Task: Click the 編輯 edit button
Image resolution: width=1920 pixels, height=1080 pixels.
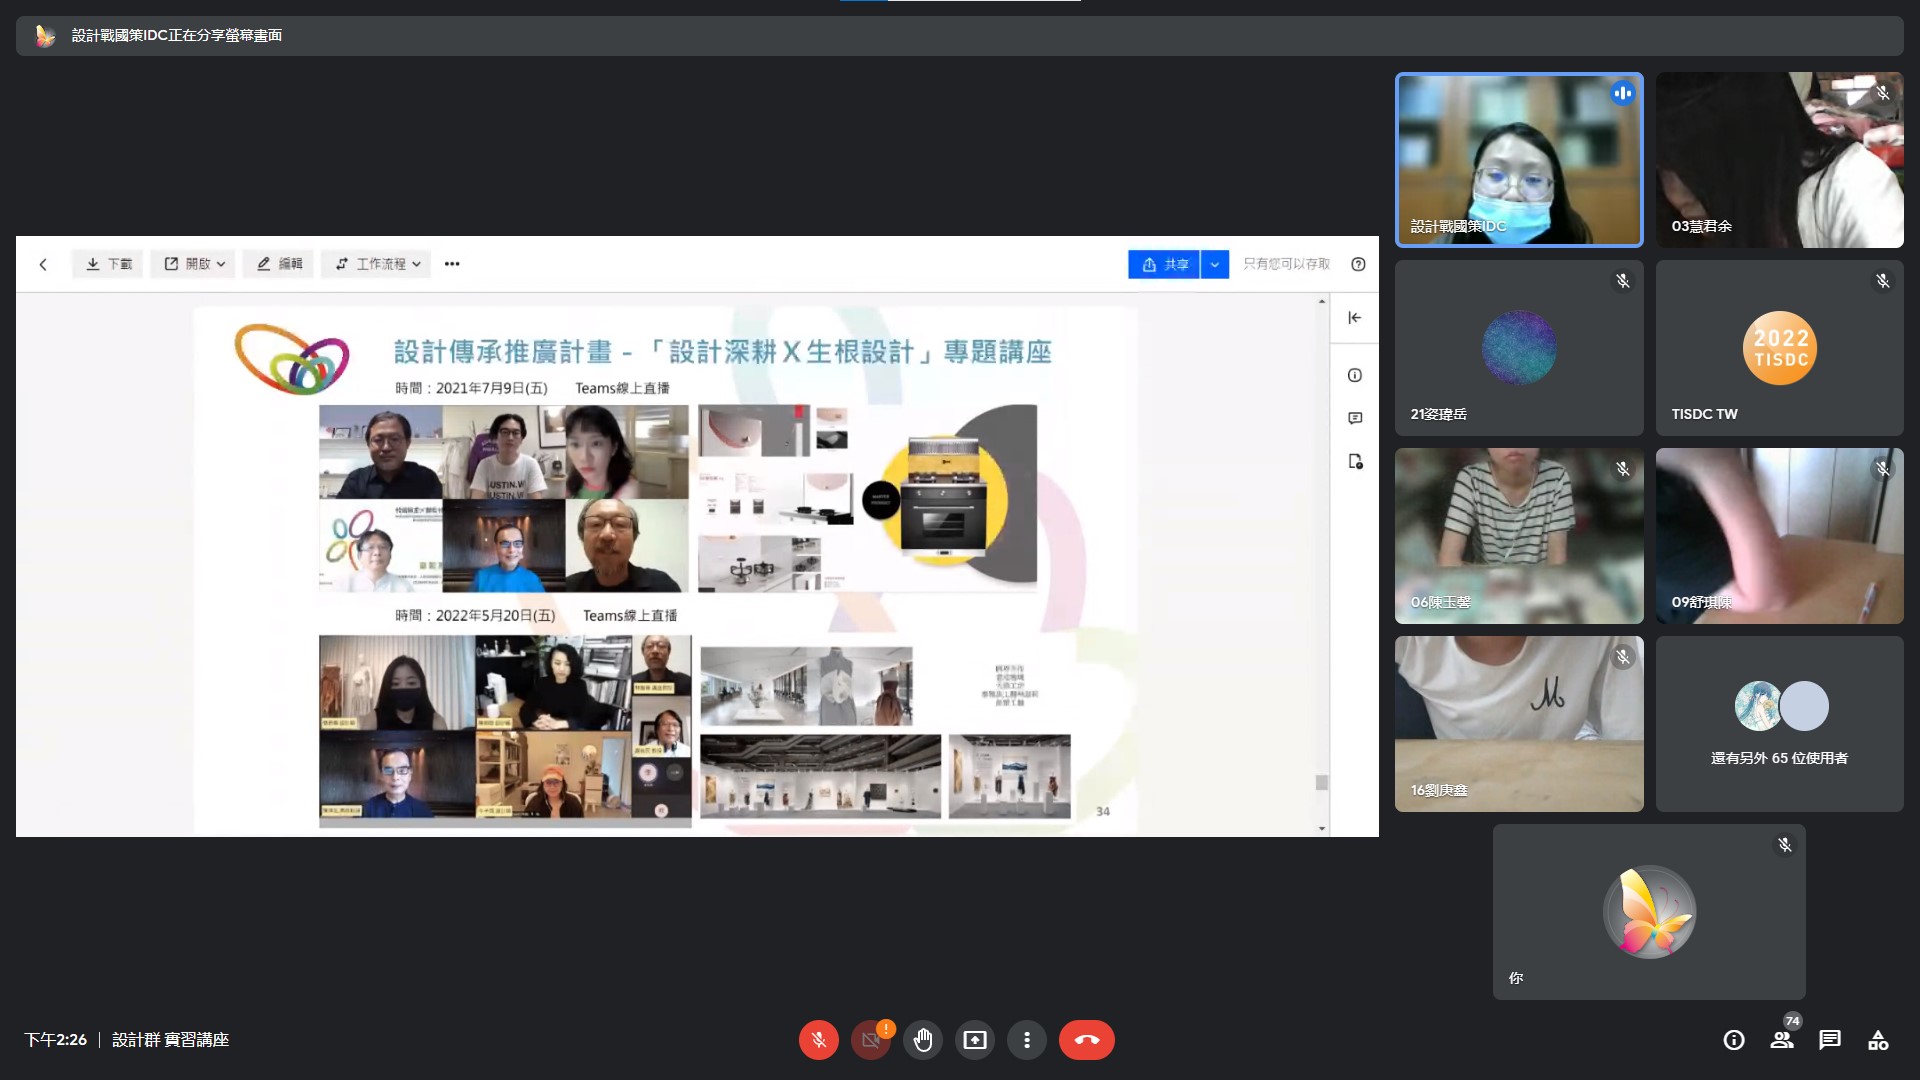Action: pos(279,264)
